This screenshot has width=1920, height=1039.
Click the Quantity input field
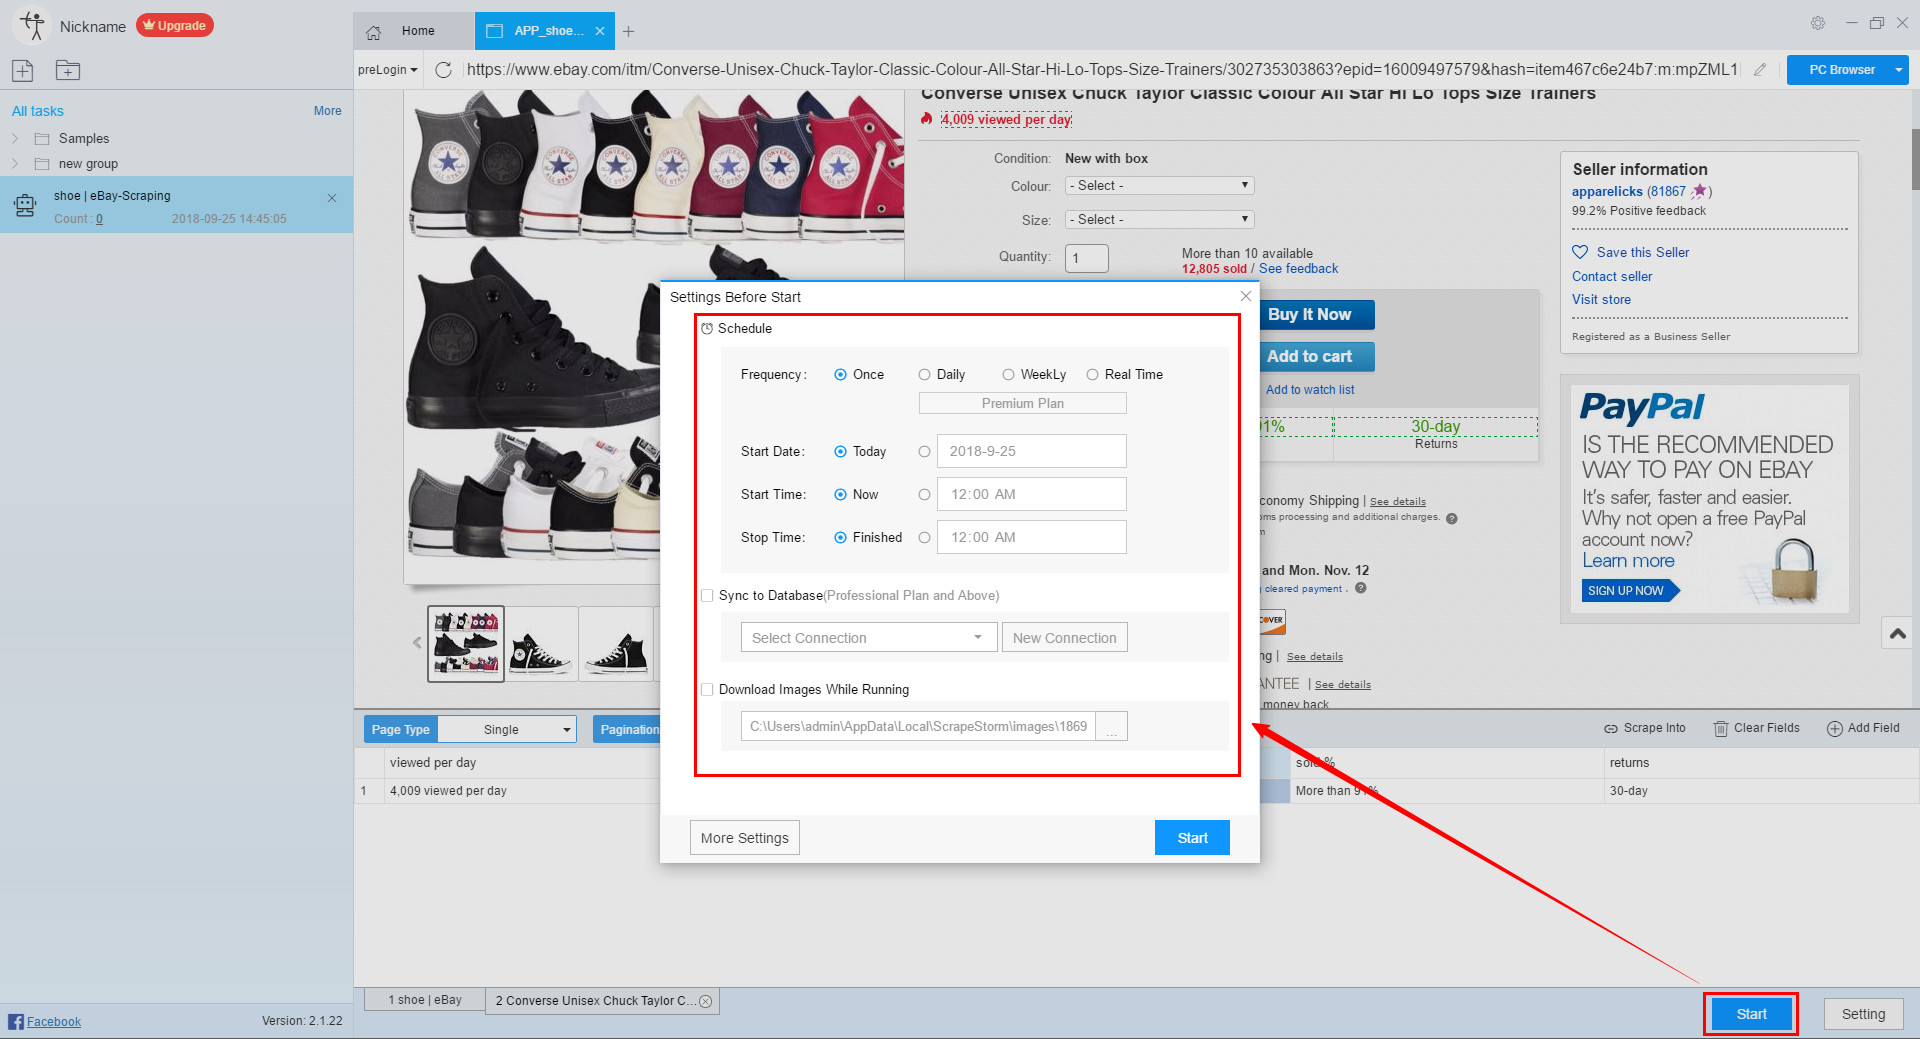point(1086,258)
